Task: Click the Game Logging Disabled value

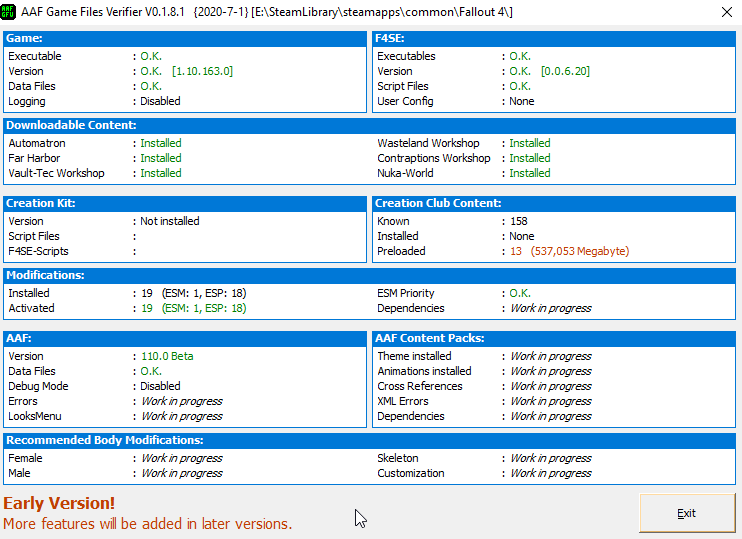Action: tap(160, 101)
